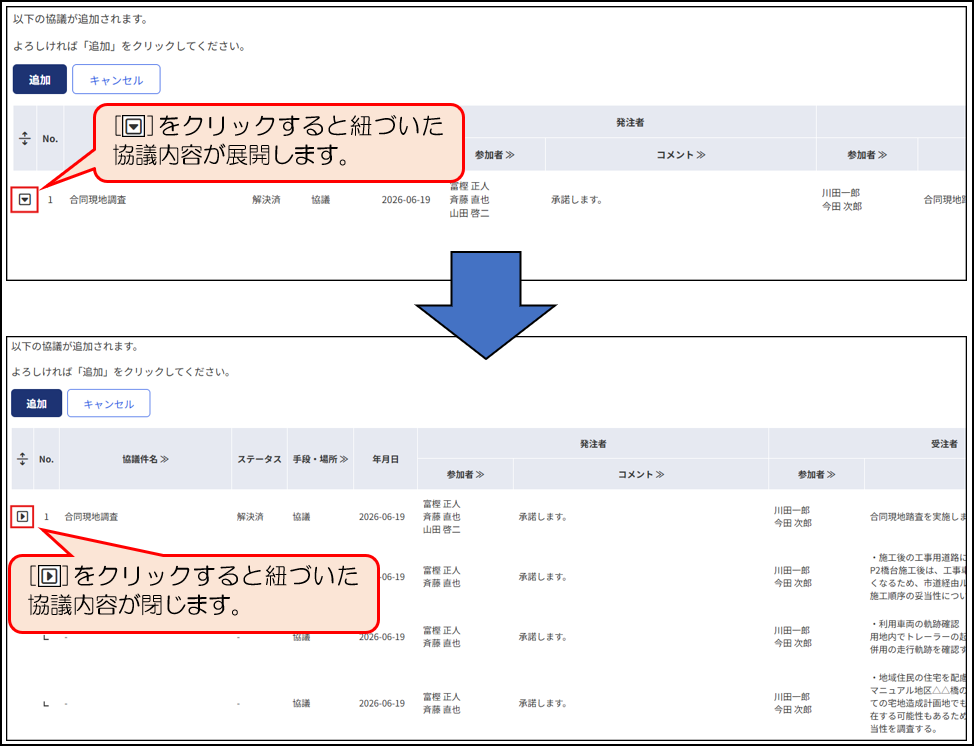The width and height of the screenshot is (974, 746).
Task: Click the 受注者 group header
Action: point(944,444)
